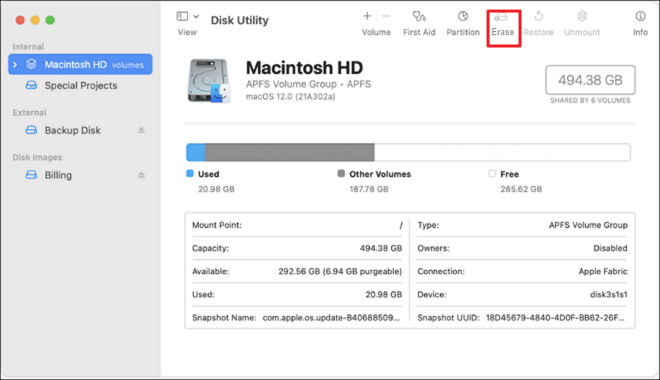Click the 'disk3s1s1' device value
The height and width of the screenshot is (380, 660).
click(x=608, y=295)
